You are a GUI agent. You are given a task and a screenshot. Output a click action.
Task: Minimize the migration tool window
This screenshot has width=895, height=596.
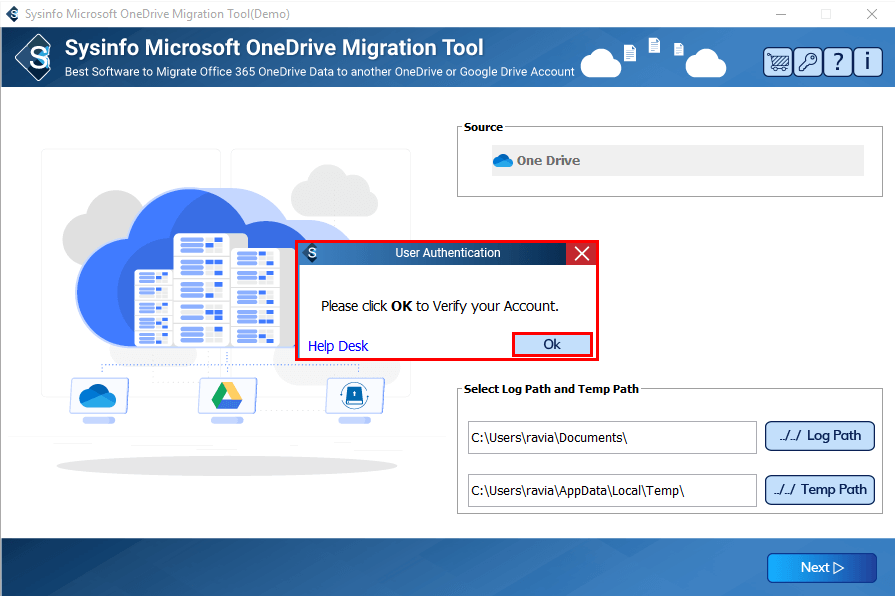tap(781, 14)
